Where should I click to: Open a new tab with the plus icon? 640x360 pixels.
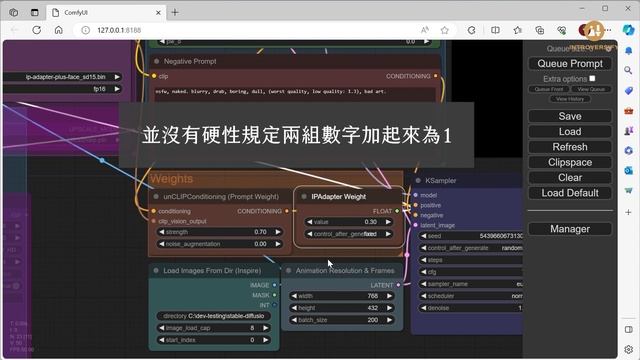click(175, 12)
